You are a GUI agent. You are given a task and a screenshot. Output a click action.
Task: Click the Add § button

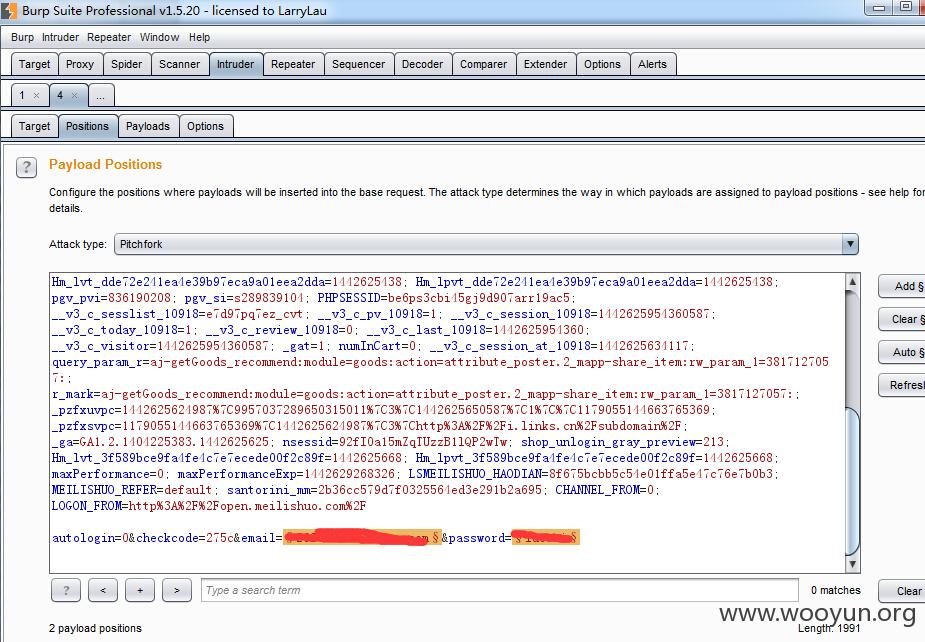pos(902,286)
